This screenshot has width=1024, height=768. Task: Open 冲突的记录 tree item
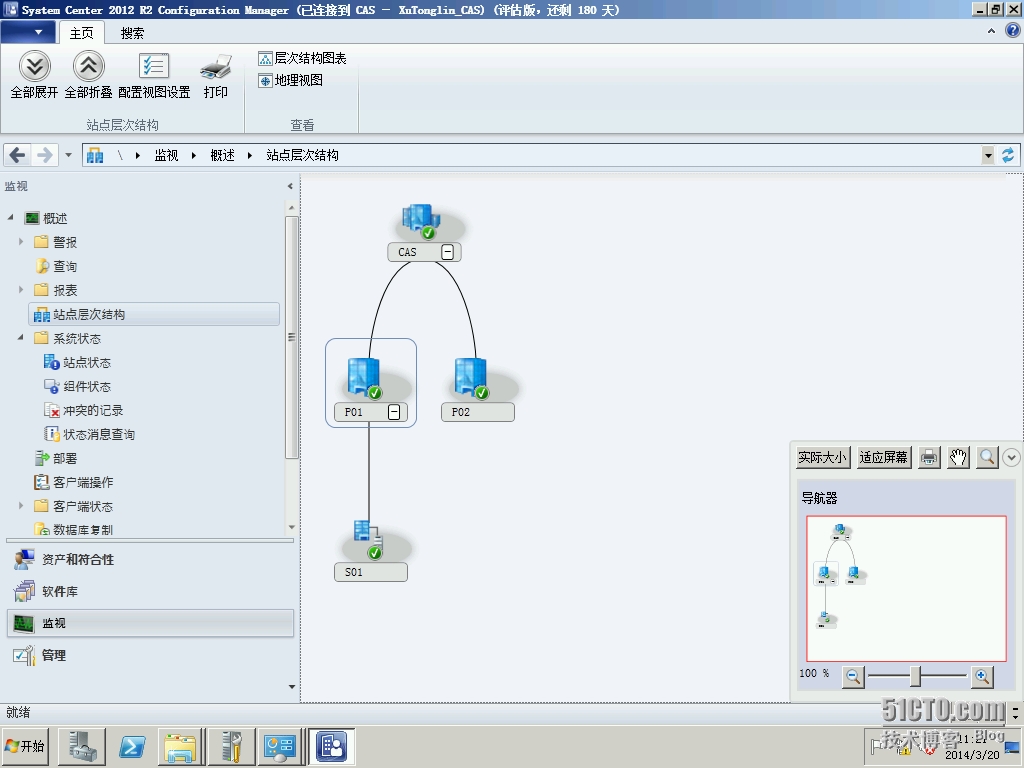84,410
